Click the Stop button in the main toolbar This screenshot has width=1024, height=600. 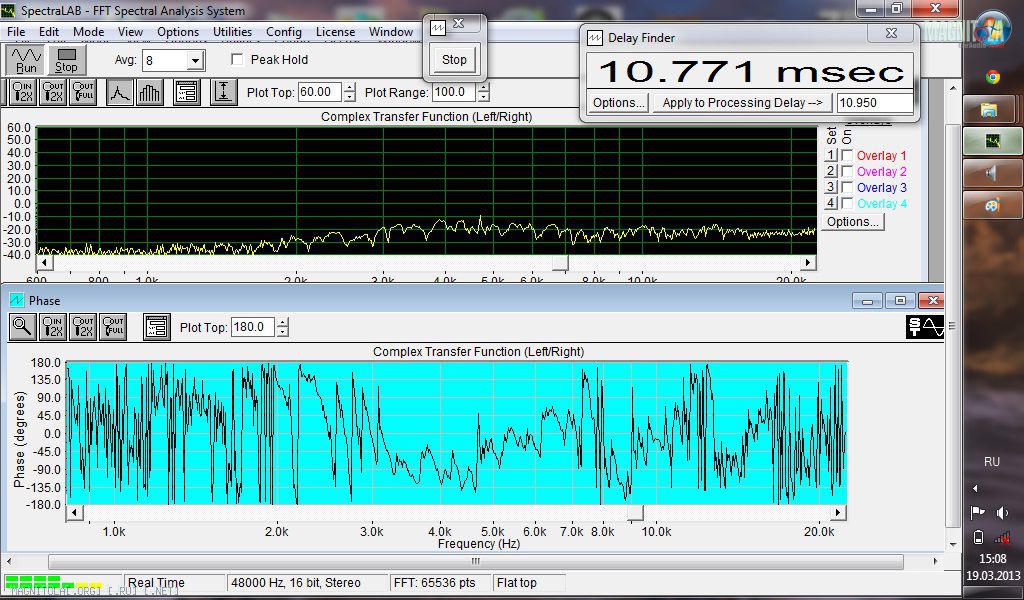[x=66, y=59]
